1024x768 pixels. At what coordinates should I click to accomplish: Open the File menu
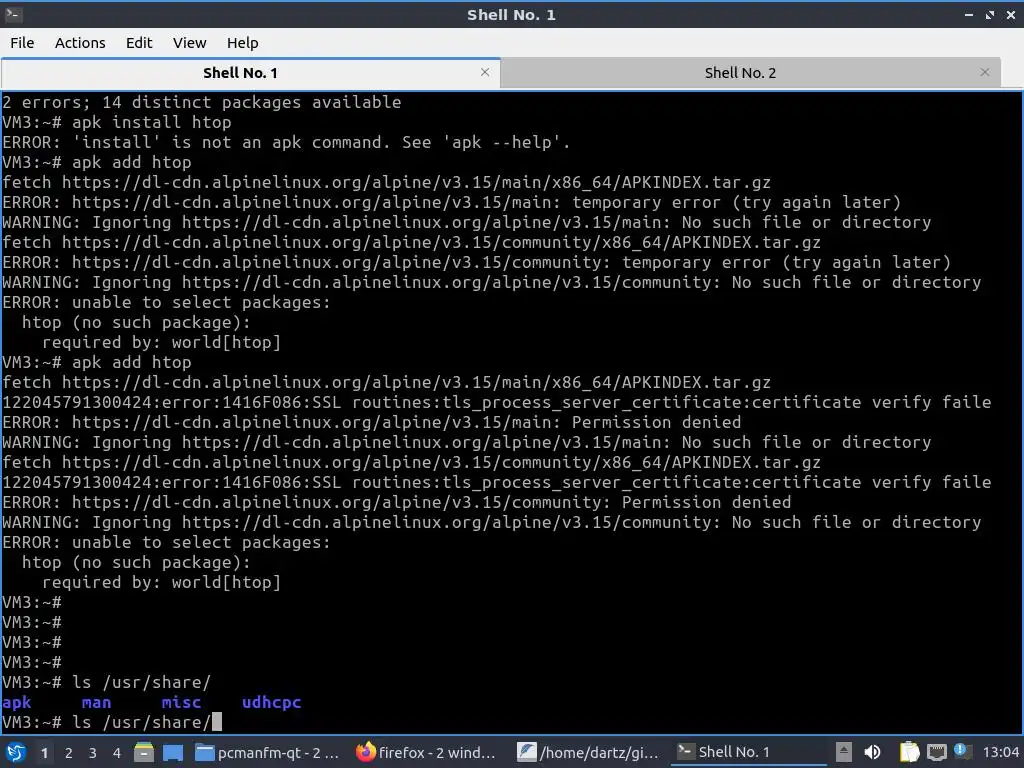point(22,43)
